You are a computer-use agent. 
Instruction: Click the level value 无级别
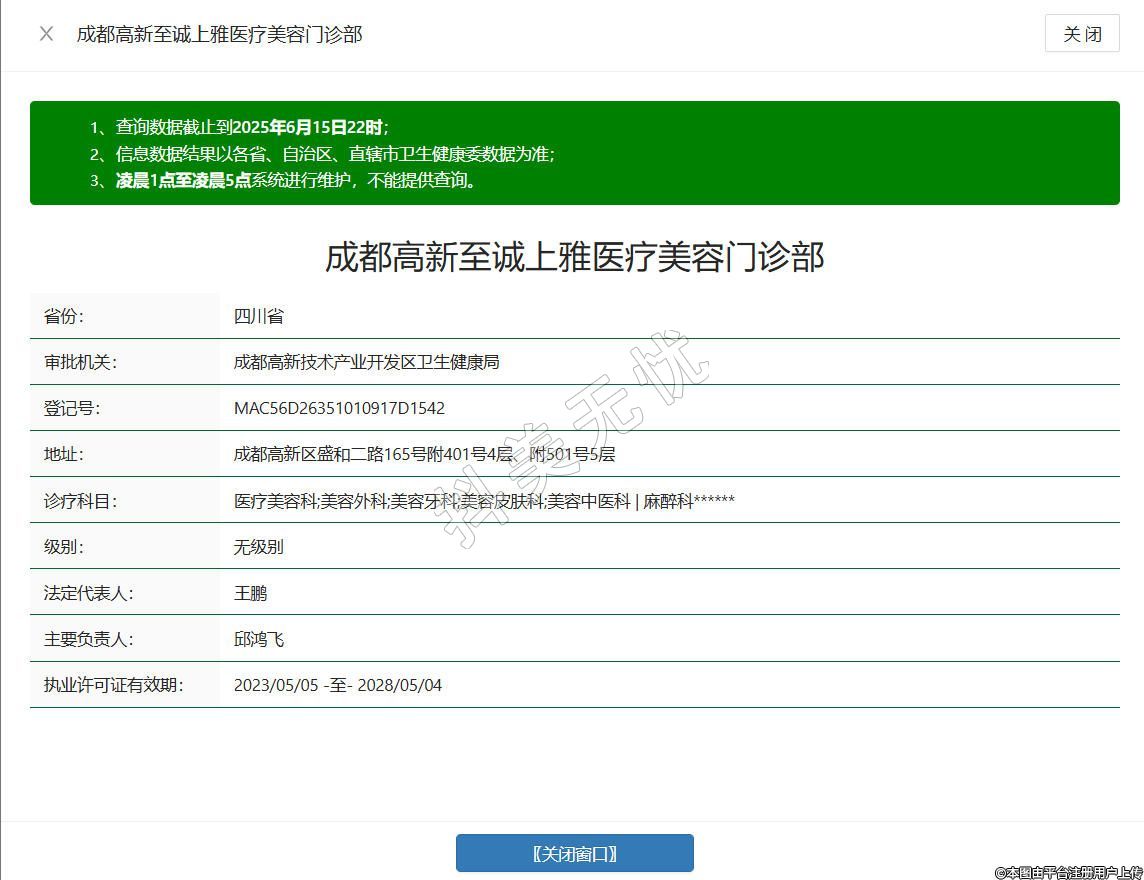tap(259, 547)
